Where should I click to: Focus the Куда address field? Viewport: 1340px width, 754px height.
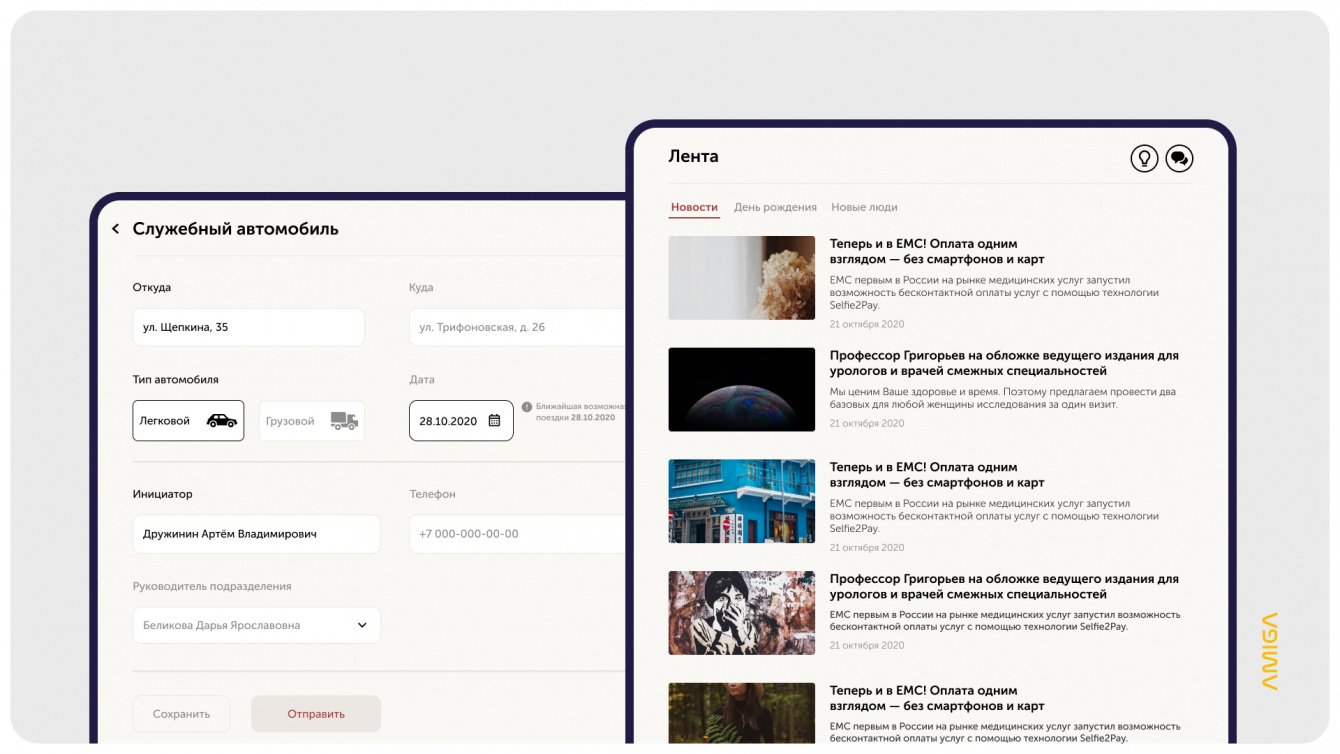(518, 327)
